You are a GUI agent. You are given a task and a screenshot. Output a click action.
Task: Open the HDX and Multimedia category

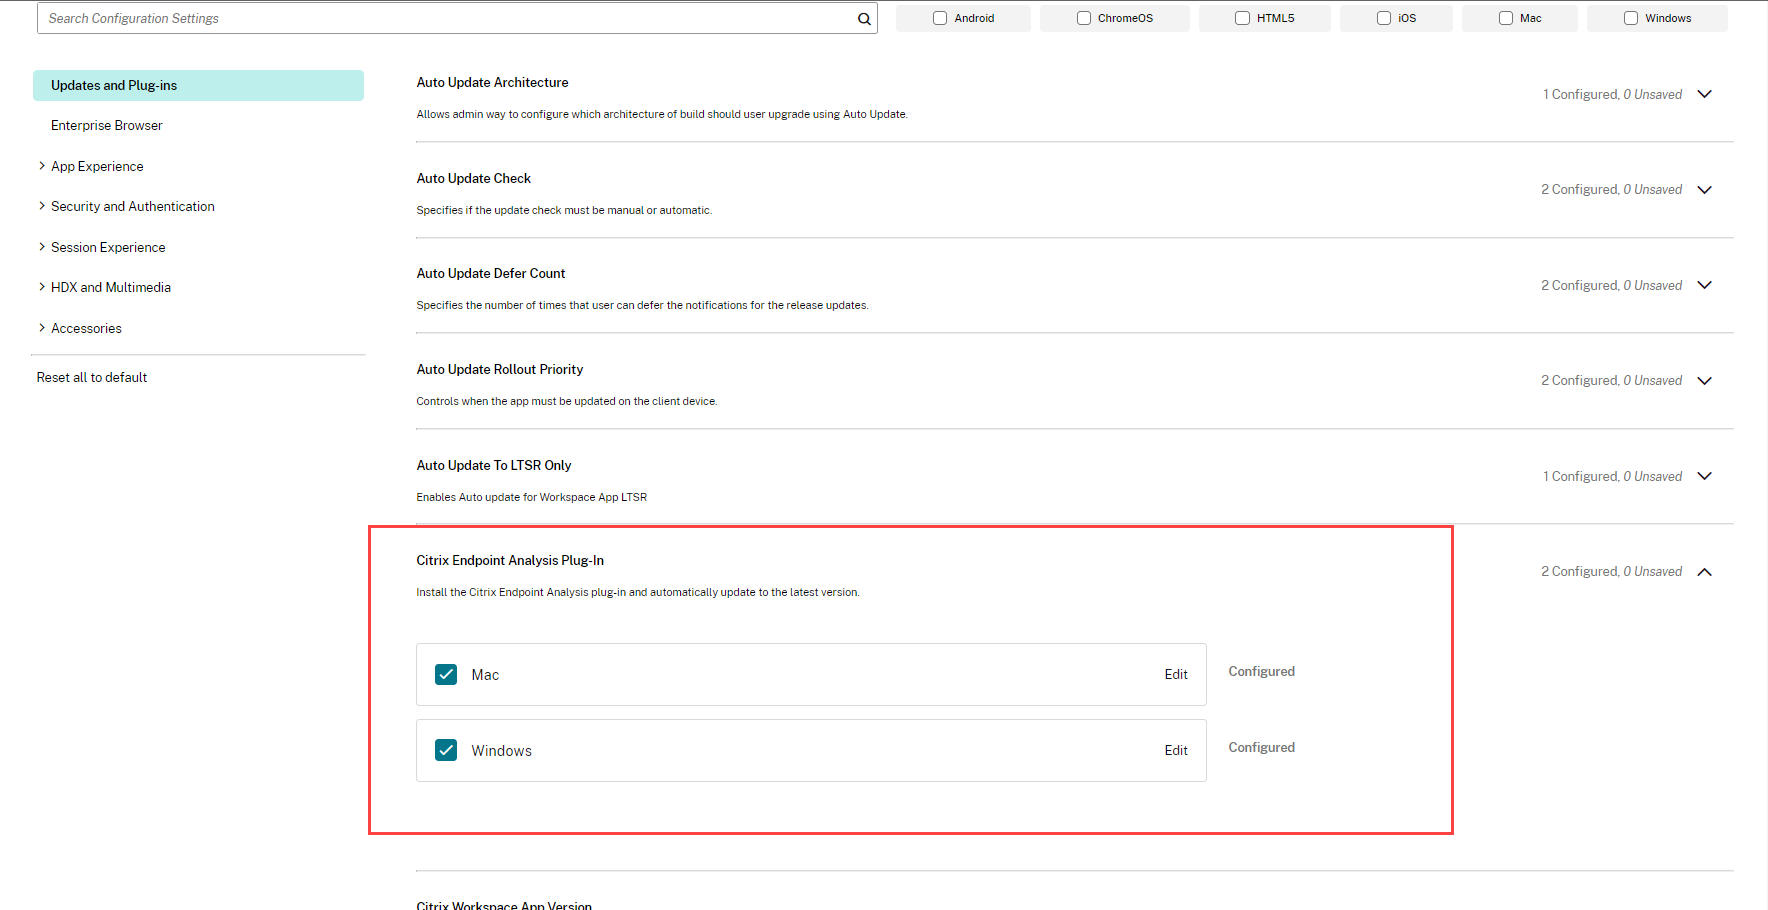(x=111, y=288)
